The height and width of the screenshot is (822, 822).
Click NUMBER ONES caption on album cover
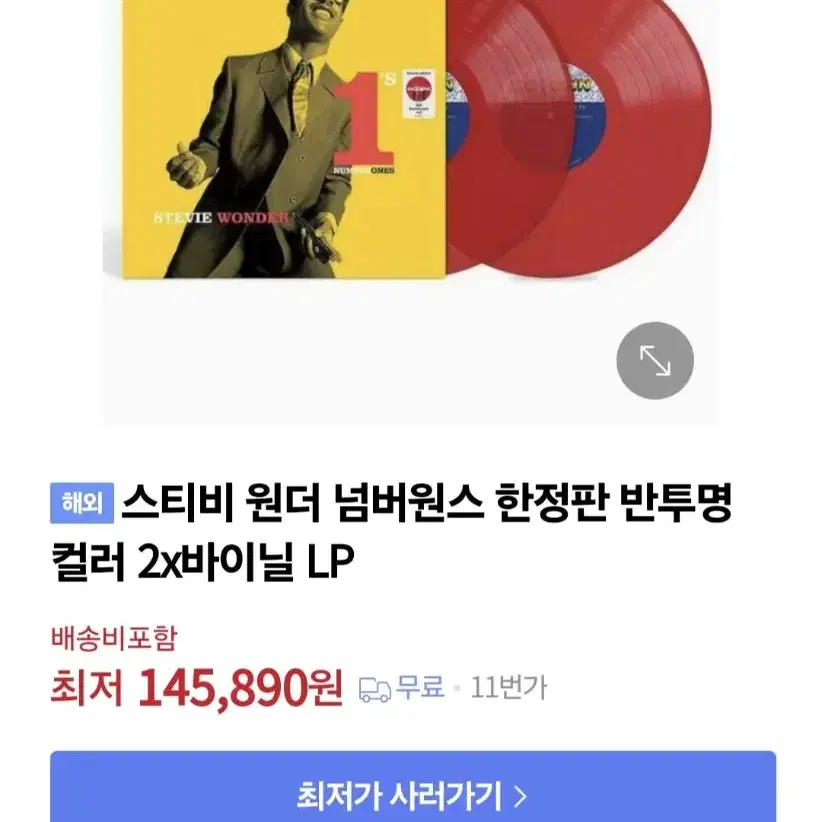364,171
